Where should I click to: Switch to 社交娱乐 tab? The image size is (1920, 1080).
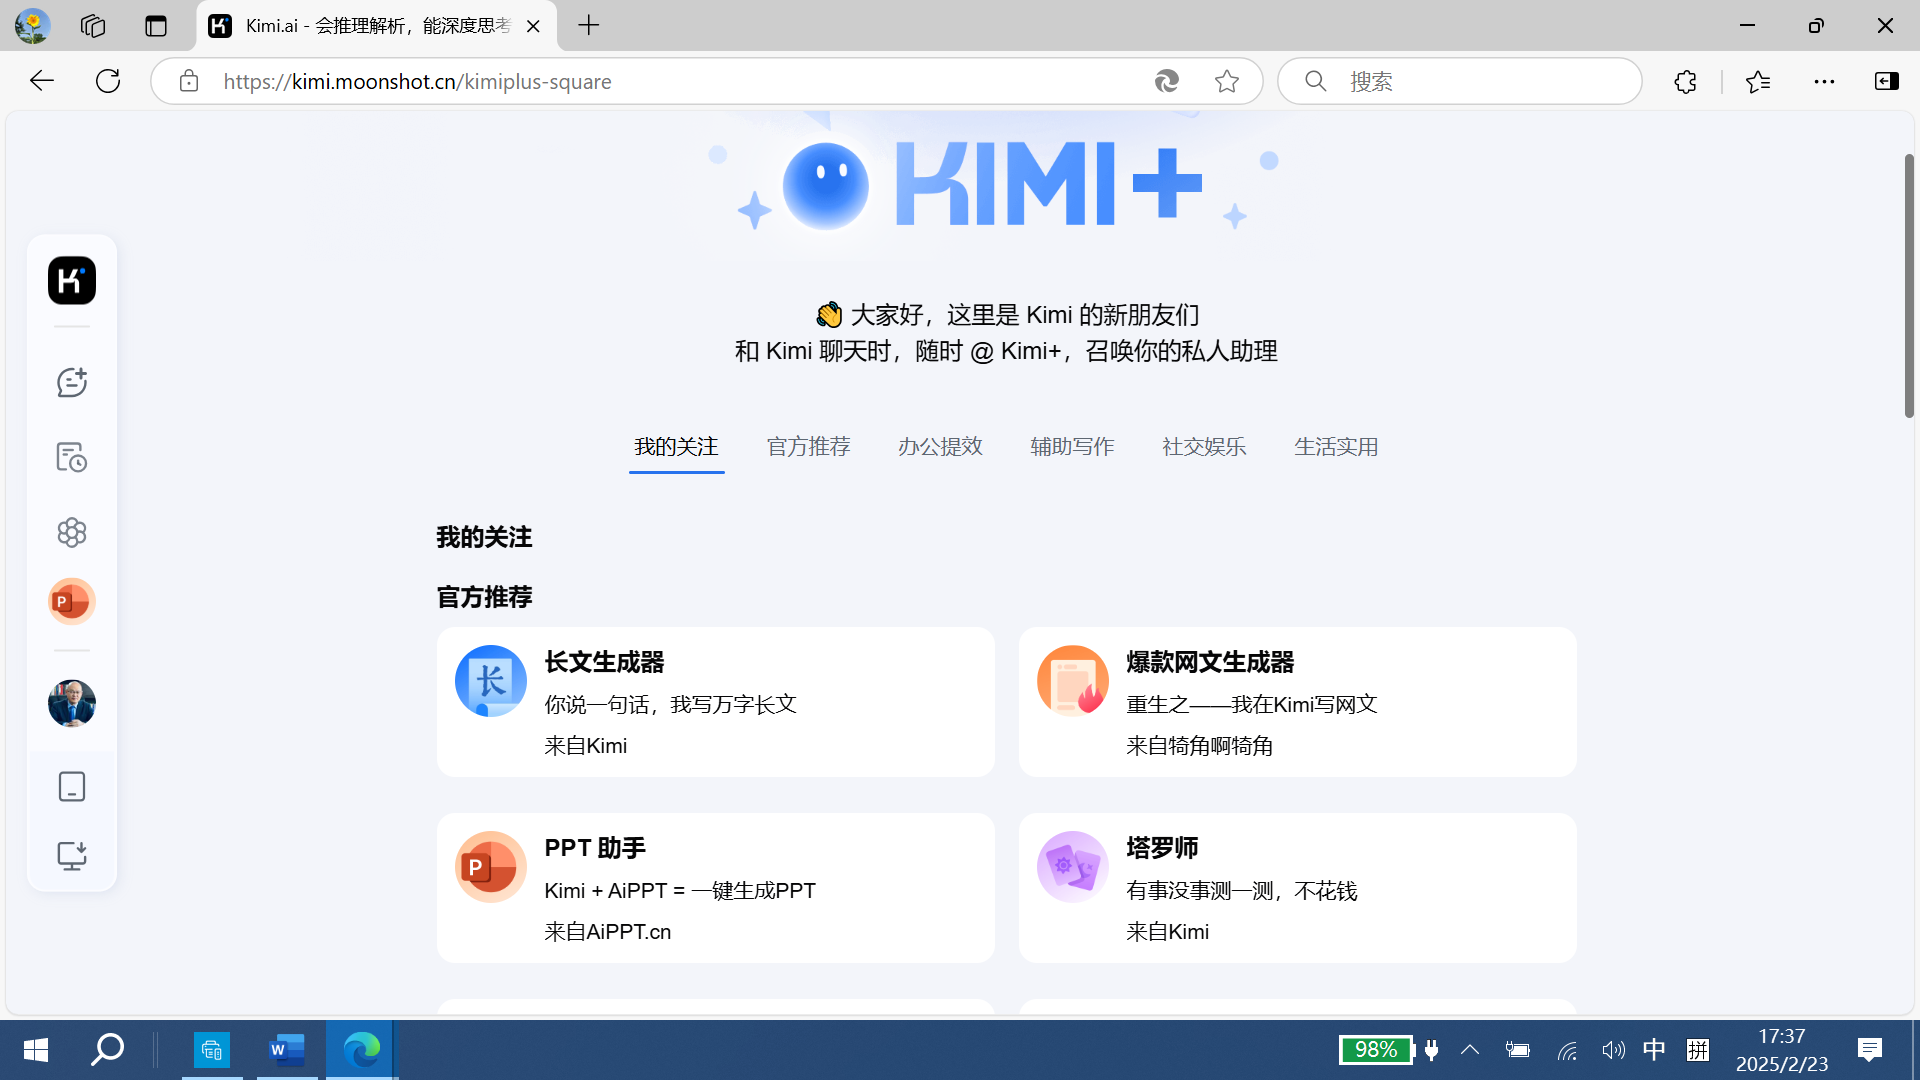[x=1205, y=447]
